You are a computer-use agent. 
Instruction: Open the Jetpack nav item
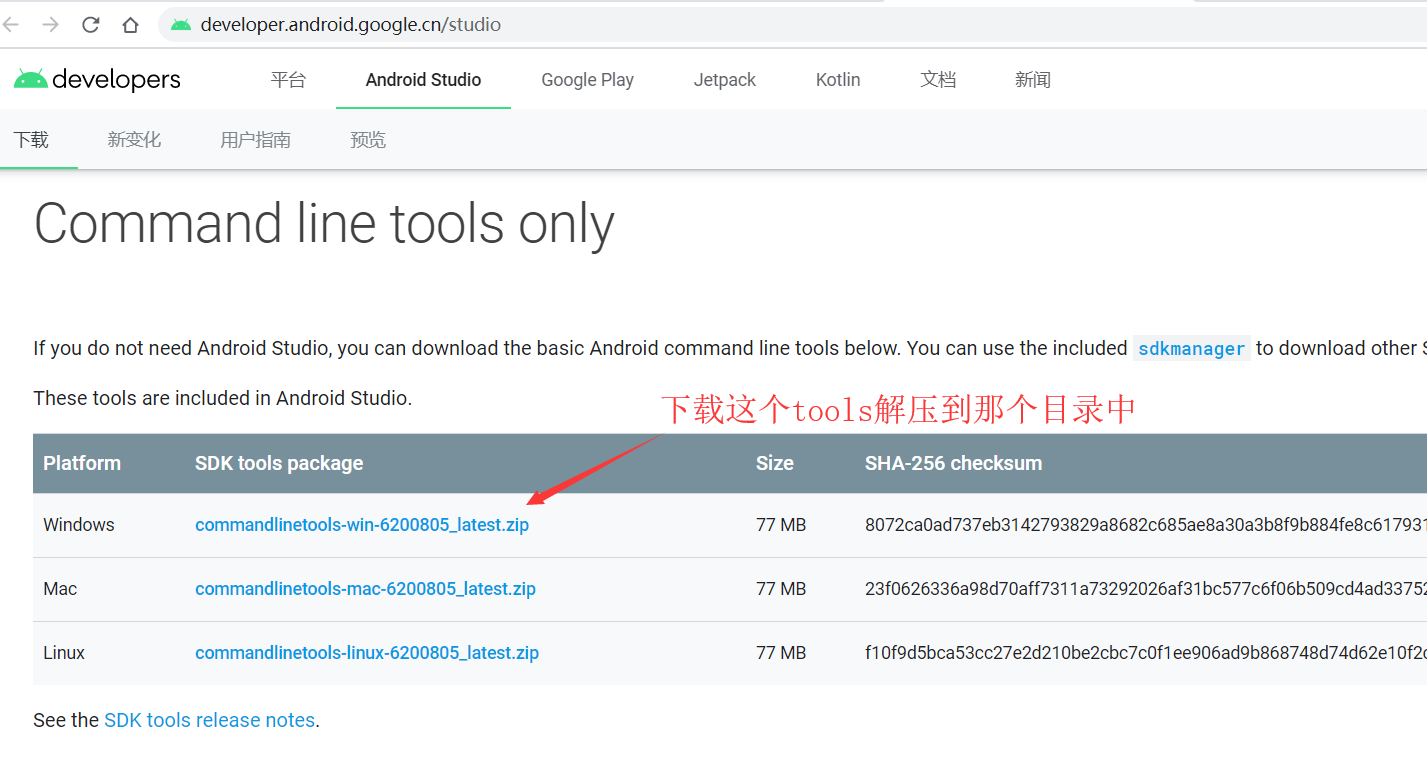tap(725, 80)
